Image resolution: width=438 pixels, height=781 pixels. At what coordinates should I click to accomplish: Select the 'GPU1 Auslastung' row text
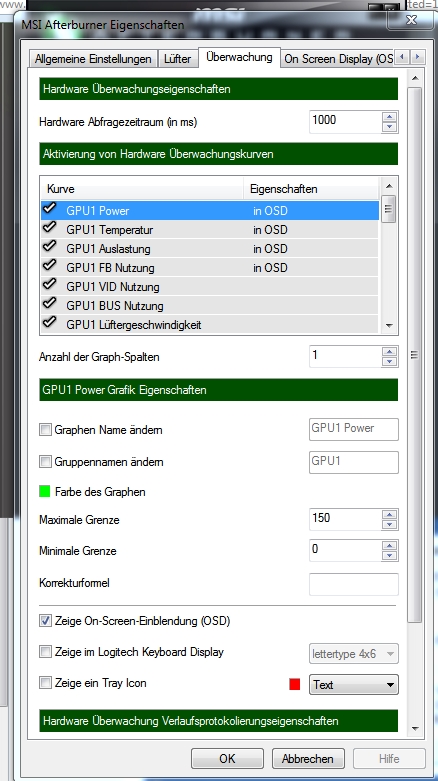(x=108, y=249)
